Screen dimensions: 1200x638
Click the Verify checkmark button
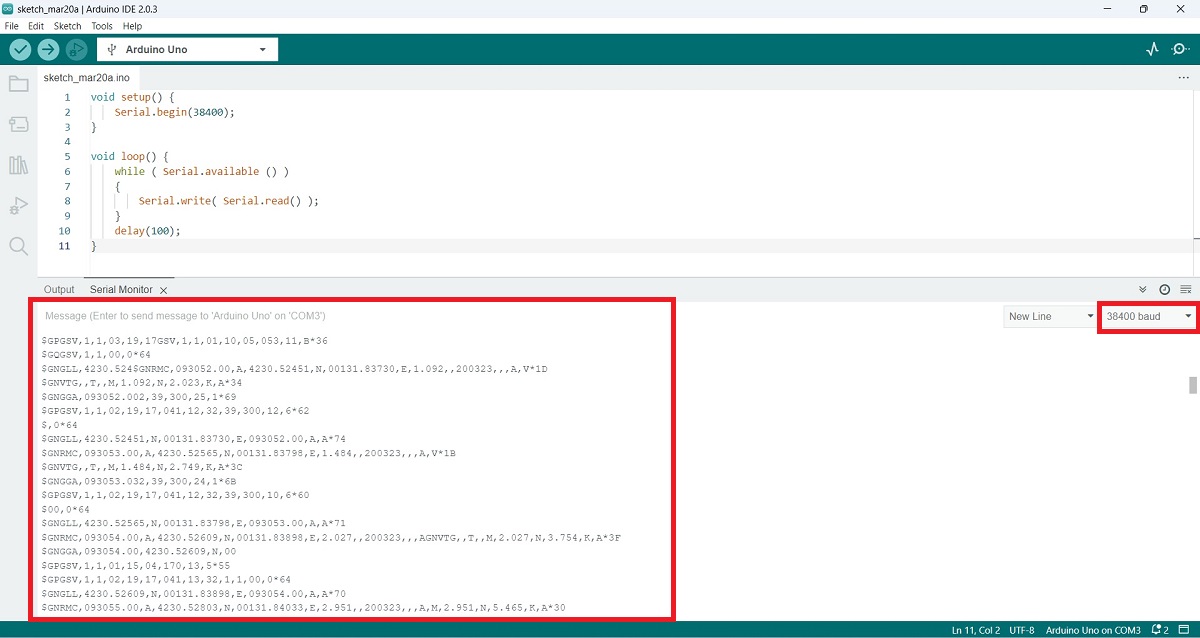click(x=20, y=49)
